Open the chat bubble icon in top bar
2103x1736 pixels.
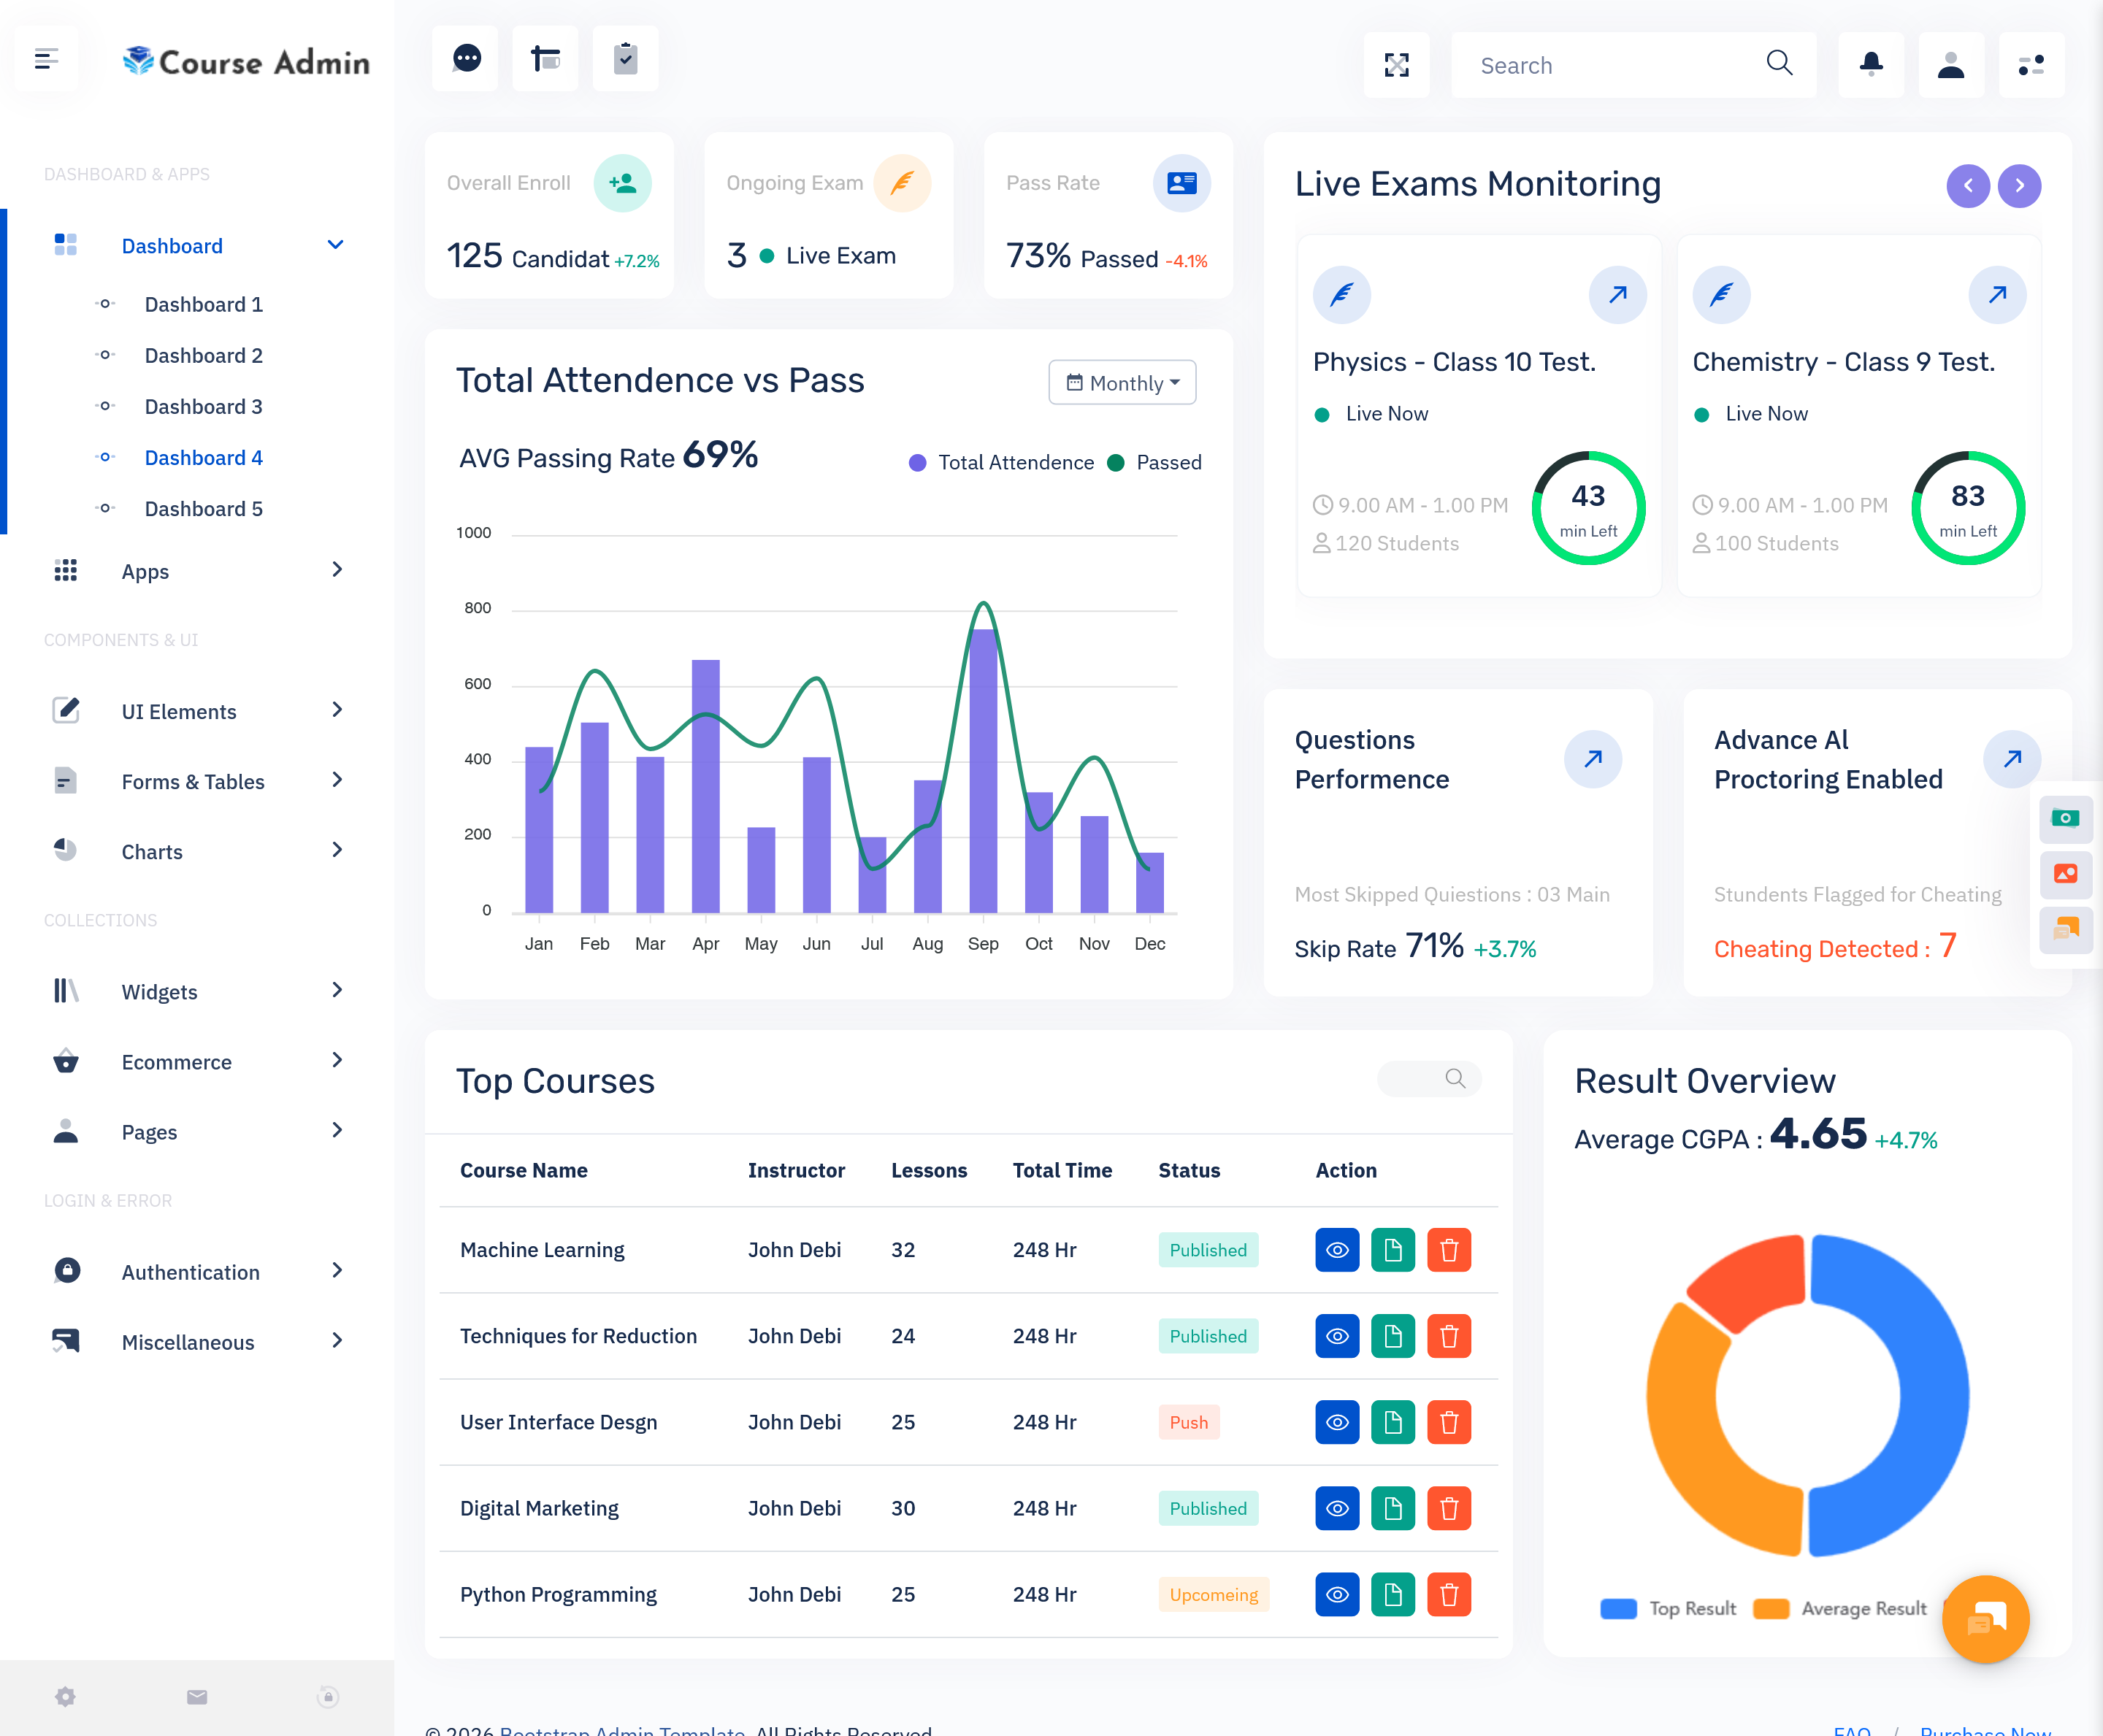point(465,59)
